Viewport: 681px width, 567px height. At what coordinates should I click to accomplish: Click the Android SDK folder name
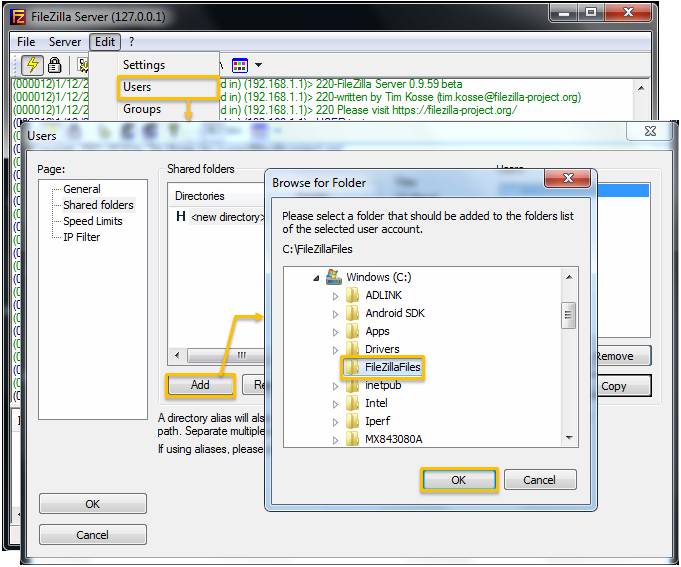click(395, 313)
